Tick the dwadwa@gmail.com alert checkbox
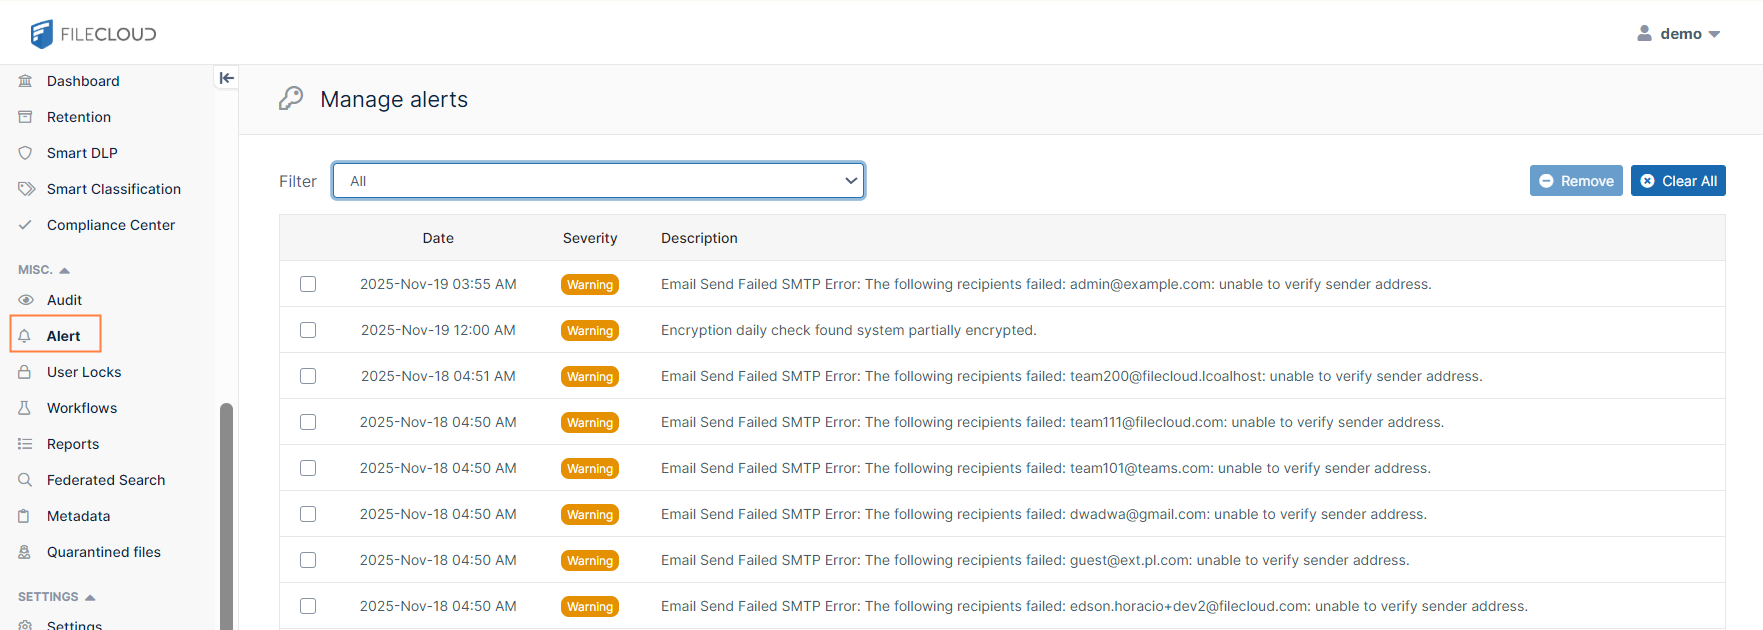 click(x=308, y=514)
